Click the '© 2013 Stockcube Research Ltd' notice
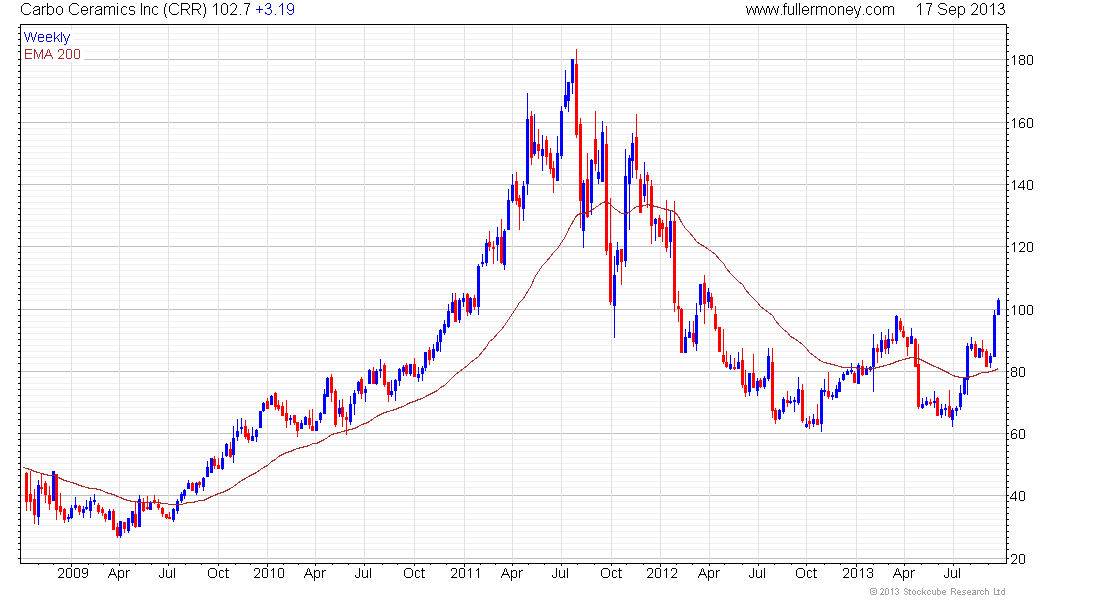The height and width of the screenshot is (600, 1100). [x=937, y=592]
